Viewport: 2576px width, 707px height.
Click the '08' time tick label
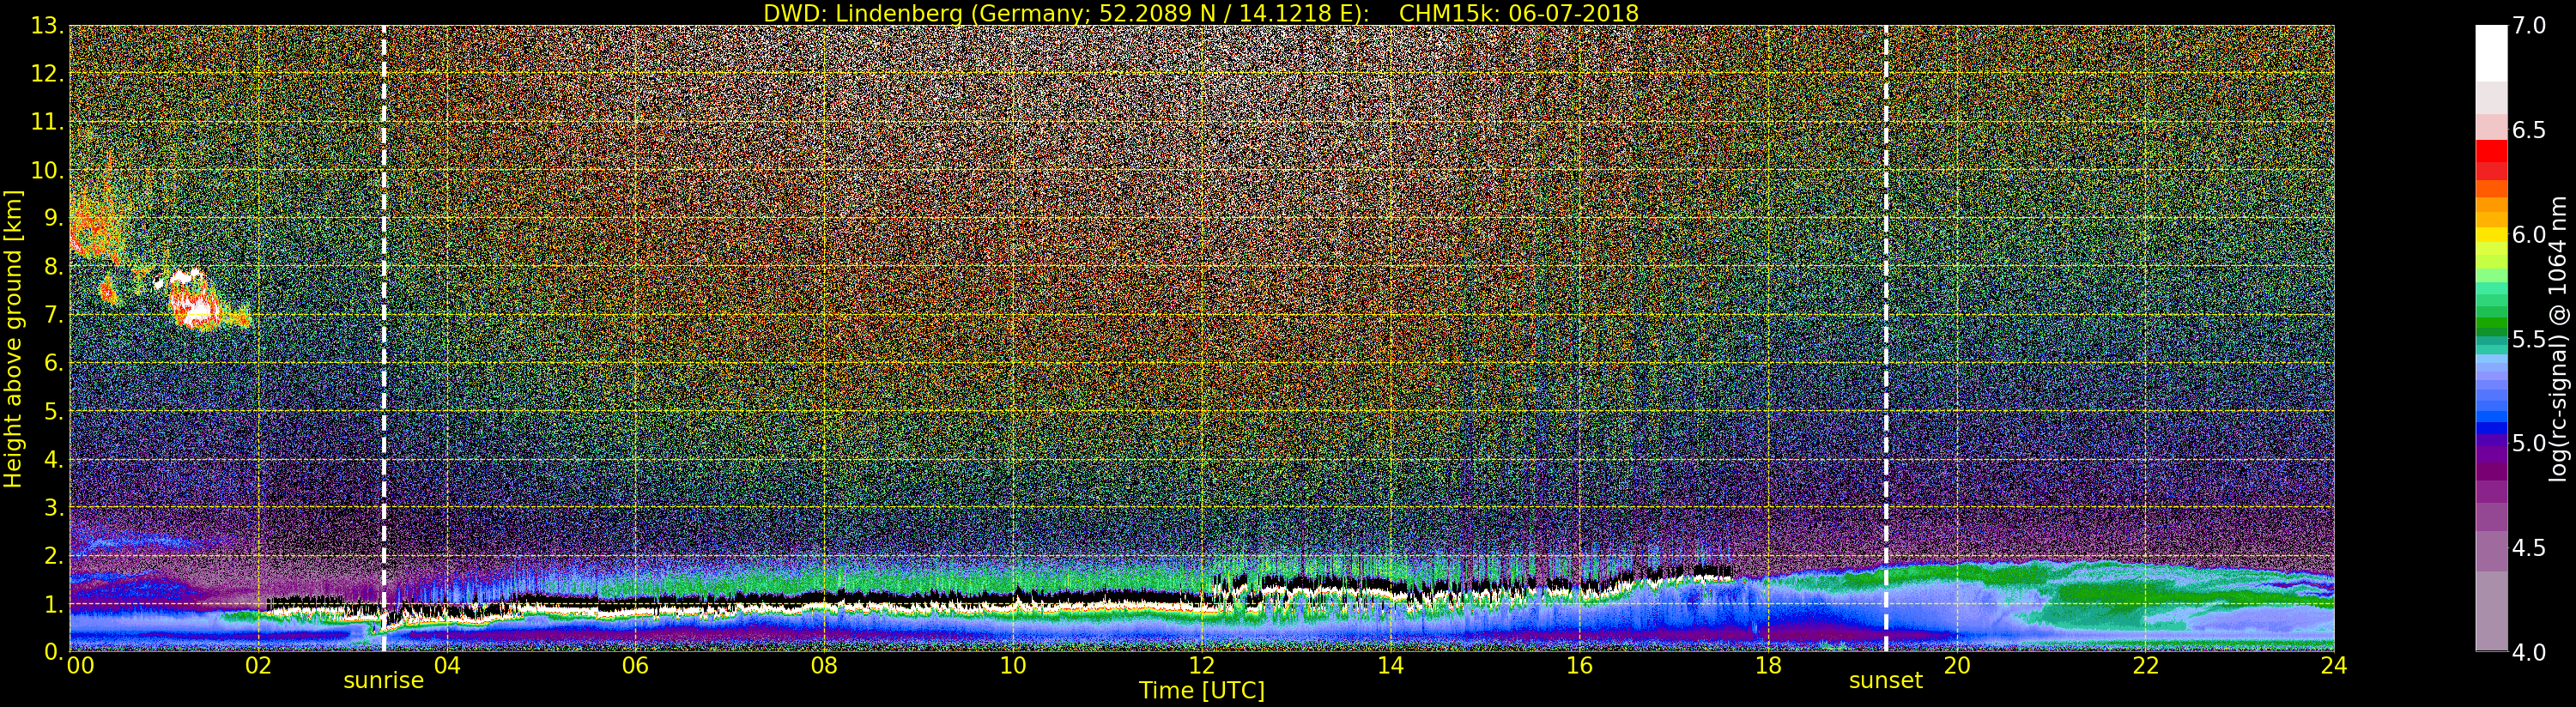point(824,666)
